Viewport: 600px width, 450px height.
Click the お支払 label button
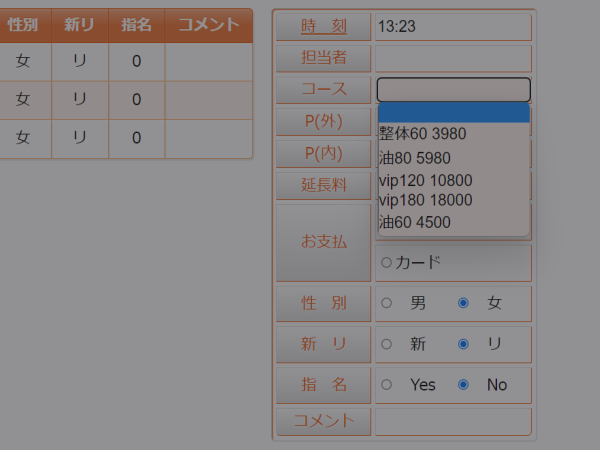pos(323,241)
